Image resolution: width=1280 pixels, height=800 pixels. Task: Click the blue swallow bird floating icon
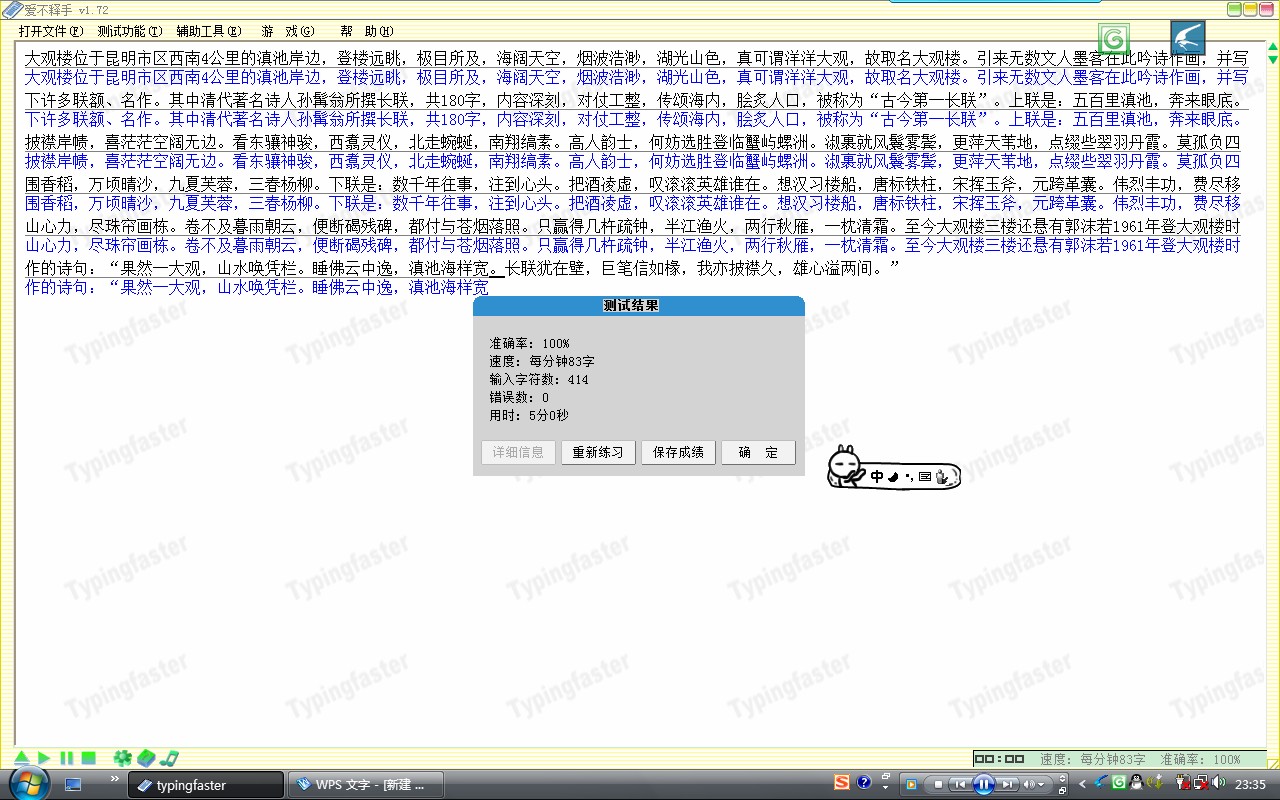coord(1188,38)
